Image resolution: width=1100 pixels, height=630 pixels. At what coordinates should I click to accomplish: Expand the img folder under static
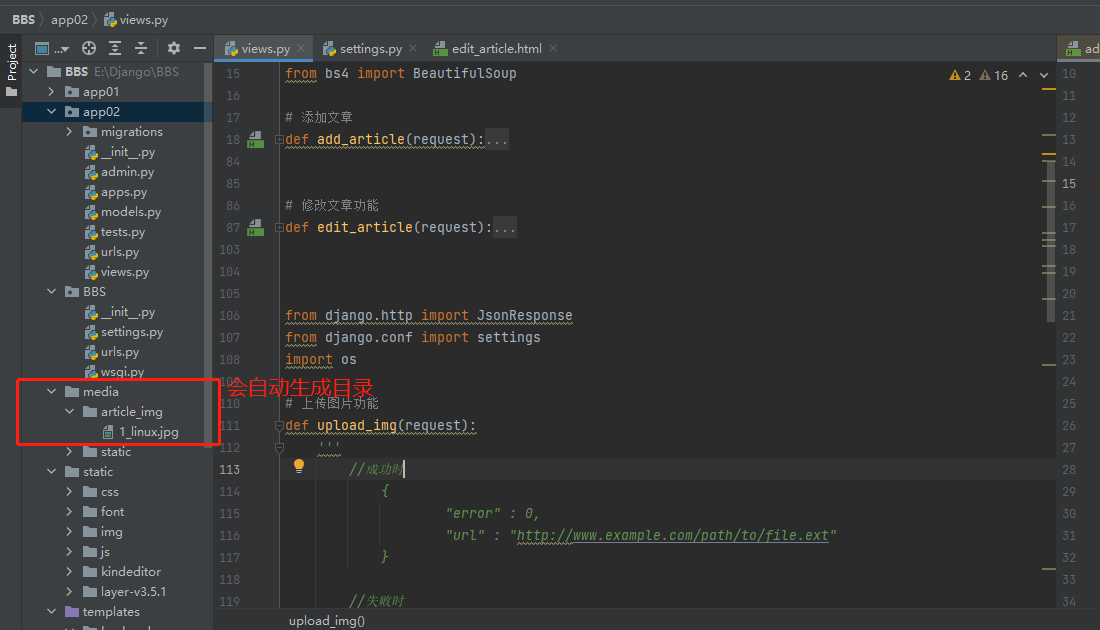click(69, 531)
